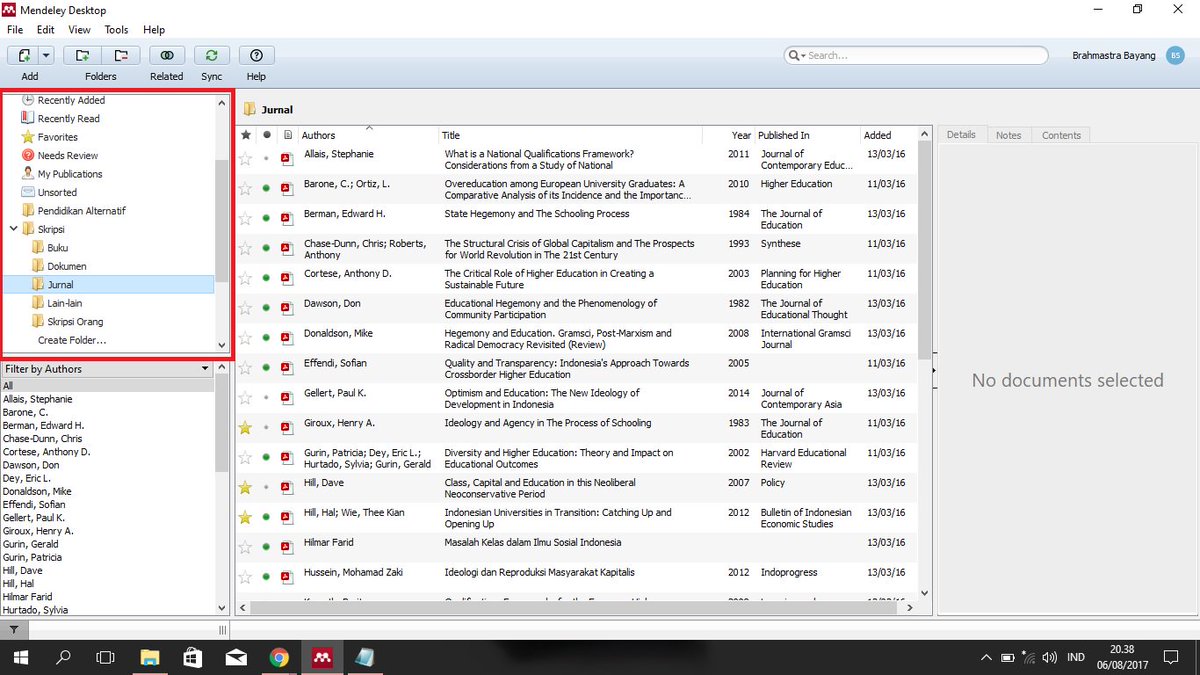Open PDF icon for Hussein, Mohamad Zaki
The image size is (1200, 675).
pyautogui.click(x=286, y=577)
